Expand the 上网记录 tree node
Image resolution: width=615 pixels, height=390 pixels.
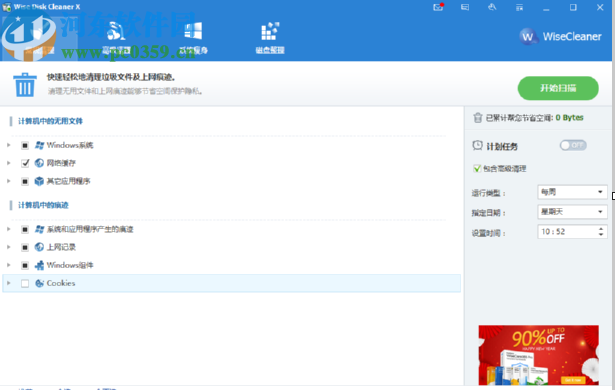tap(9, 247)
